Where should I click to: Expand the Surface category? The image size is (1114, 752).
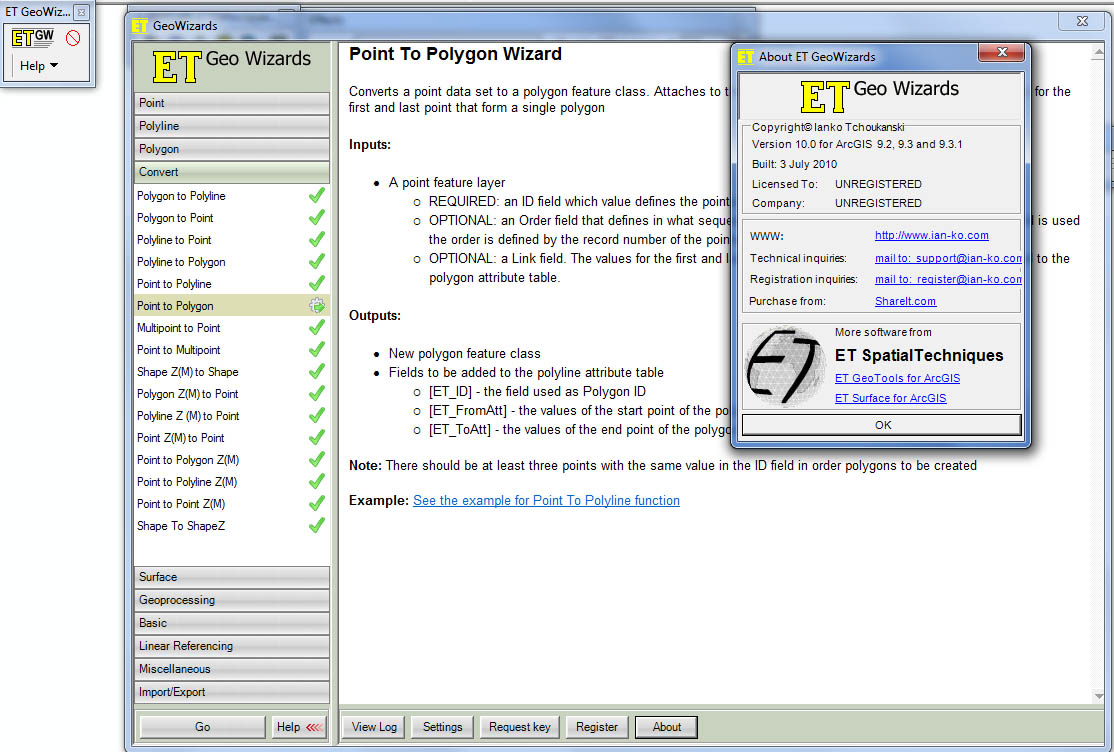232,577
